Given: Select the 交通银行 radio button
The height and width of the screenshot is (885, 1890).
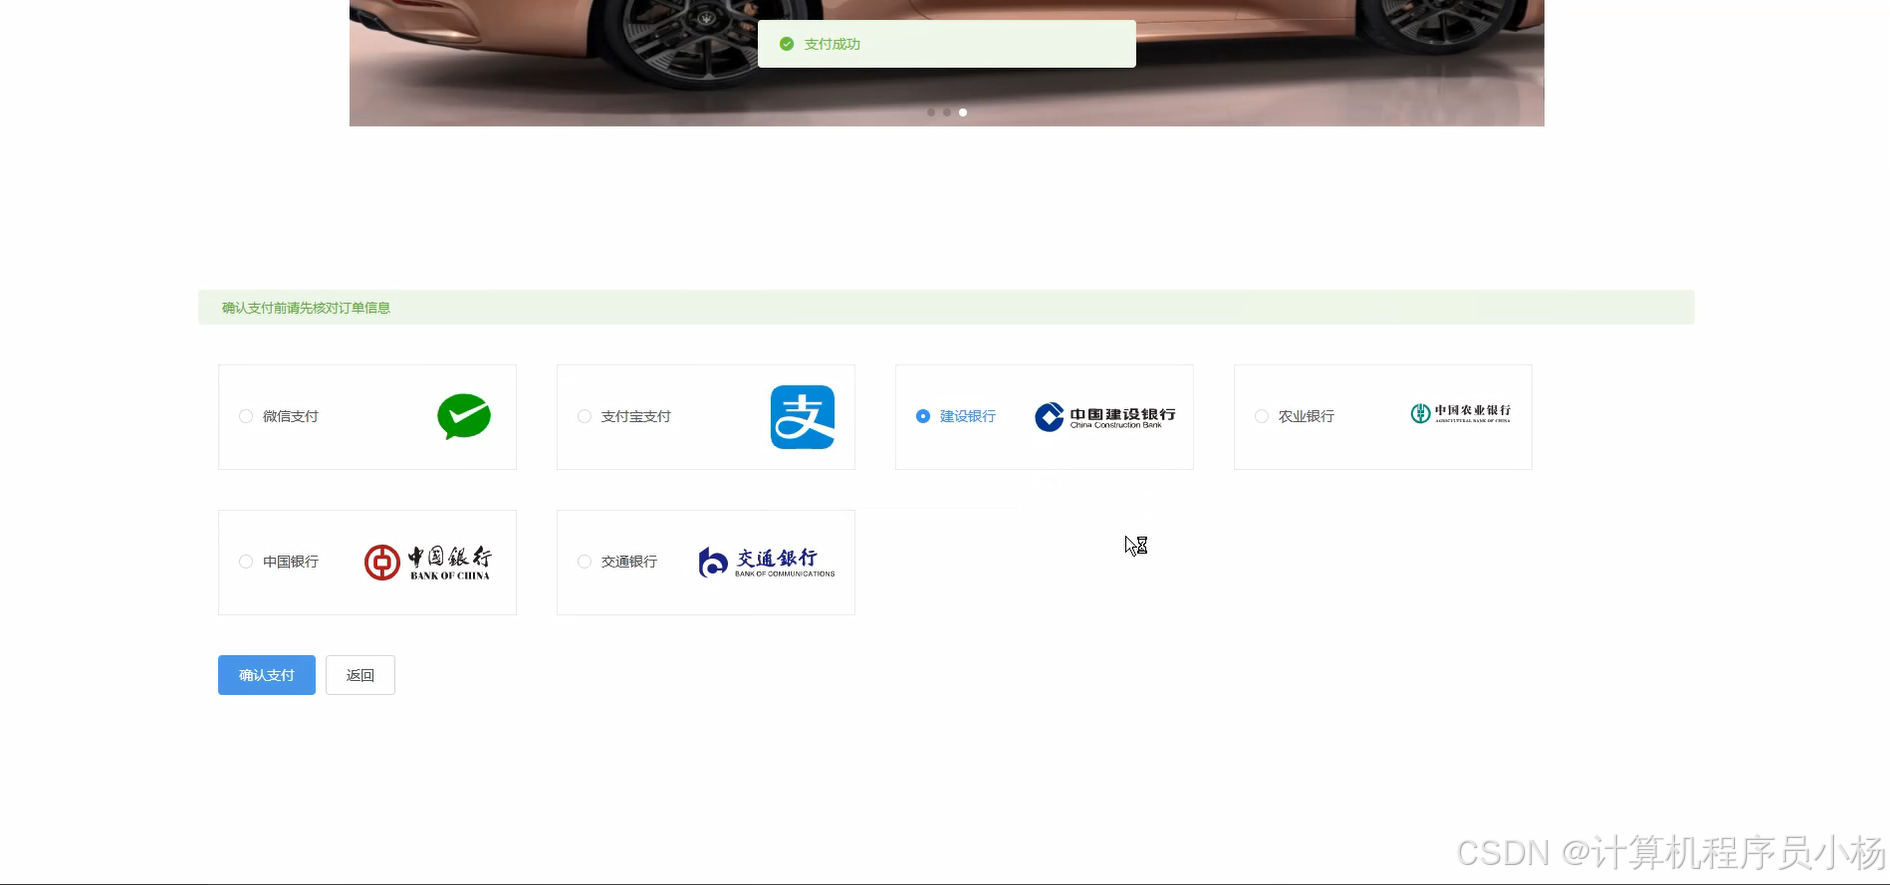Looking at the screenshot, I should [584, 562].
